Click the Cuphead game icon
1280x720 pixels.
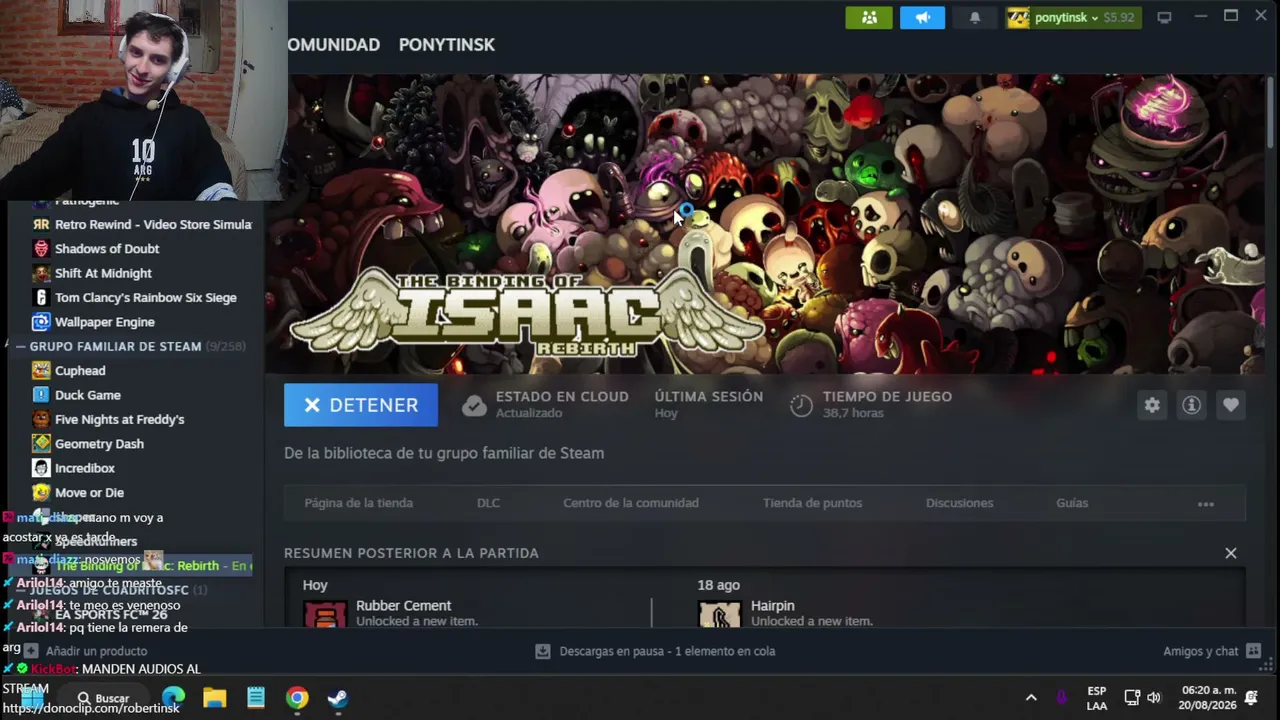pyautogui.click(x=41, y=370)
